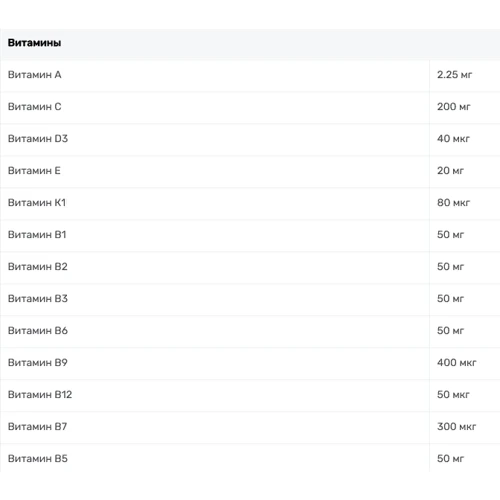Click the 80 мкг value
The width and height of the screenshot is (500, 500).
tap(453, 203)
